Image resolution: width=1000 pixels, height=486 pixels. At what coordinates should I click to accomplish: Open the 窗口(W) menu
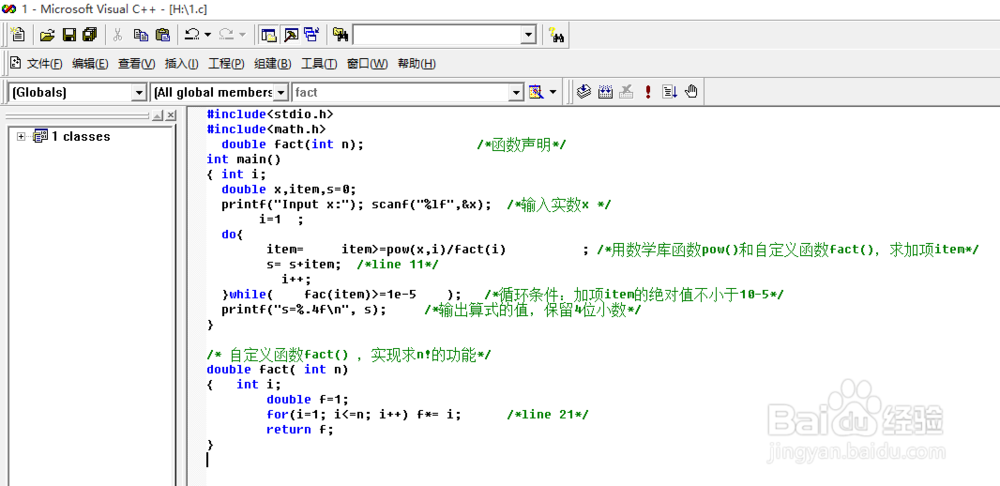[x=367, y=64]
